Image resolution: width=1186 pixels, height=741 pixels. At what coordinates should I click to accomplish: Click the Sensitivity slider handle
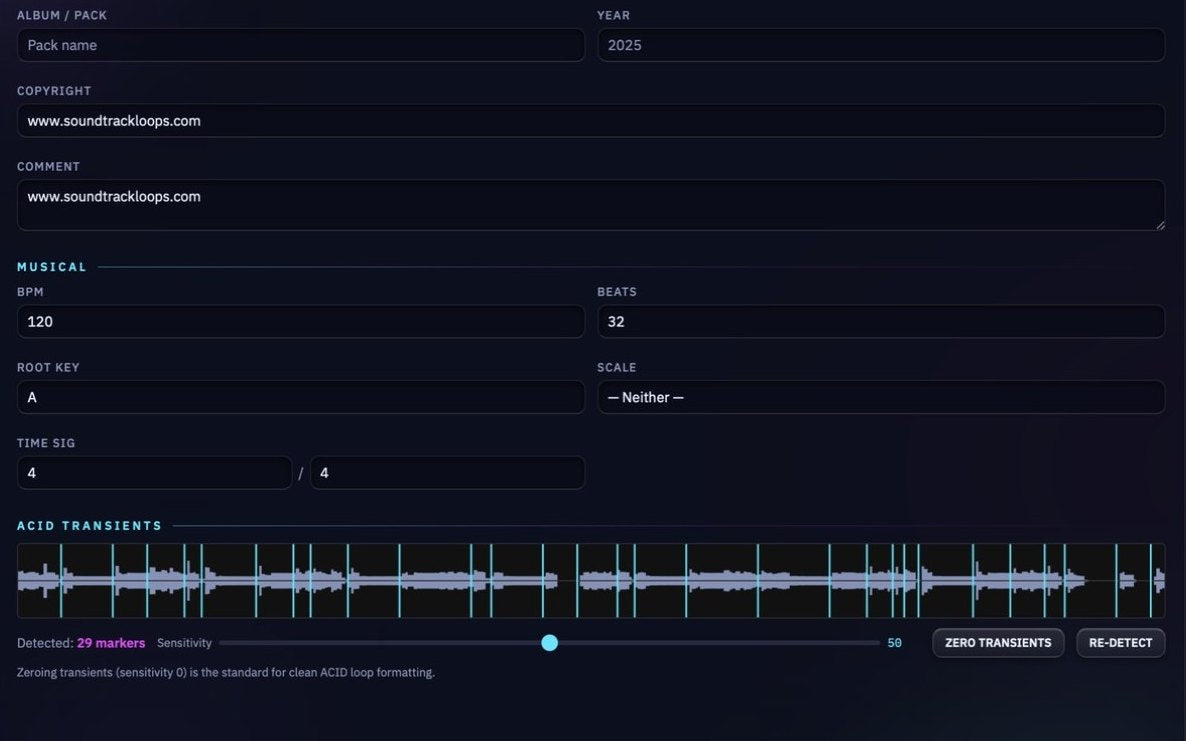coord(550,643)
